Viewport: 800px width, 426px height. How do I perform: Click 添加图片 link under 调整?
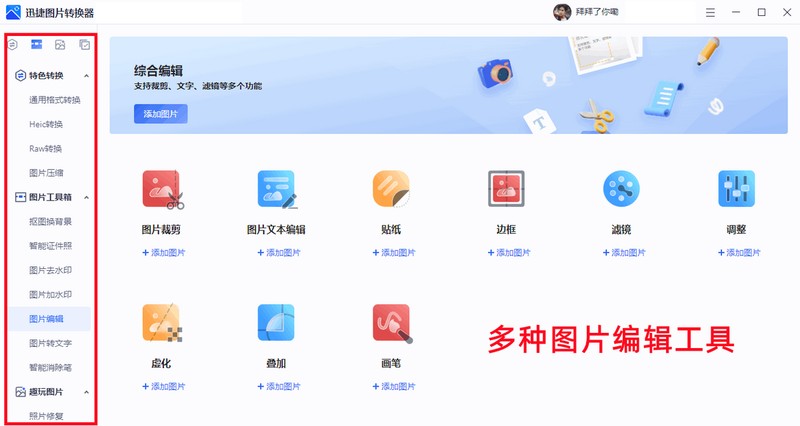pyautogui.click(x=739, y=253)
